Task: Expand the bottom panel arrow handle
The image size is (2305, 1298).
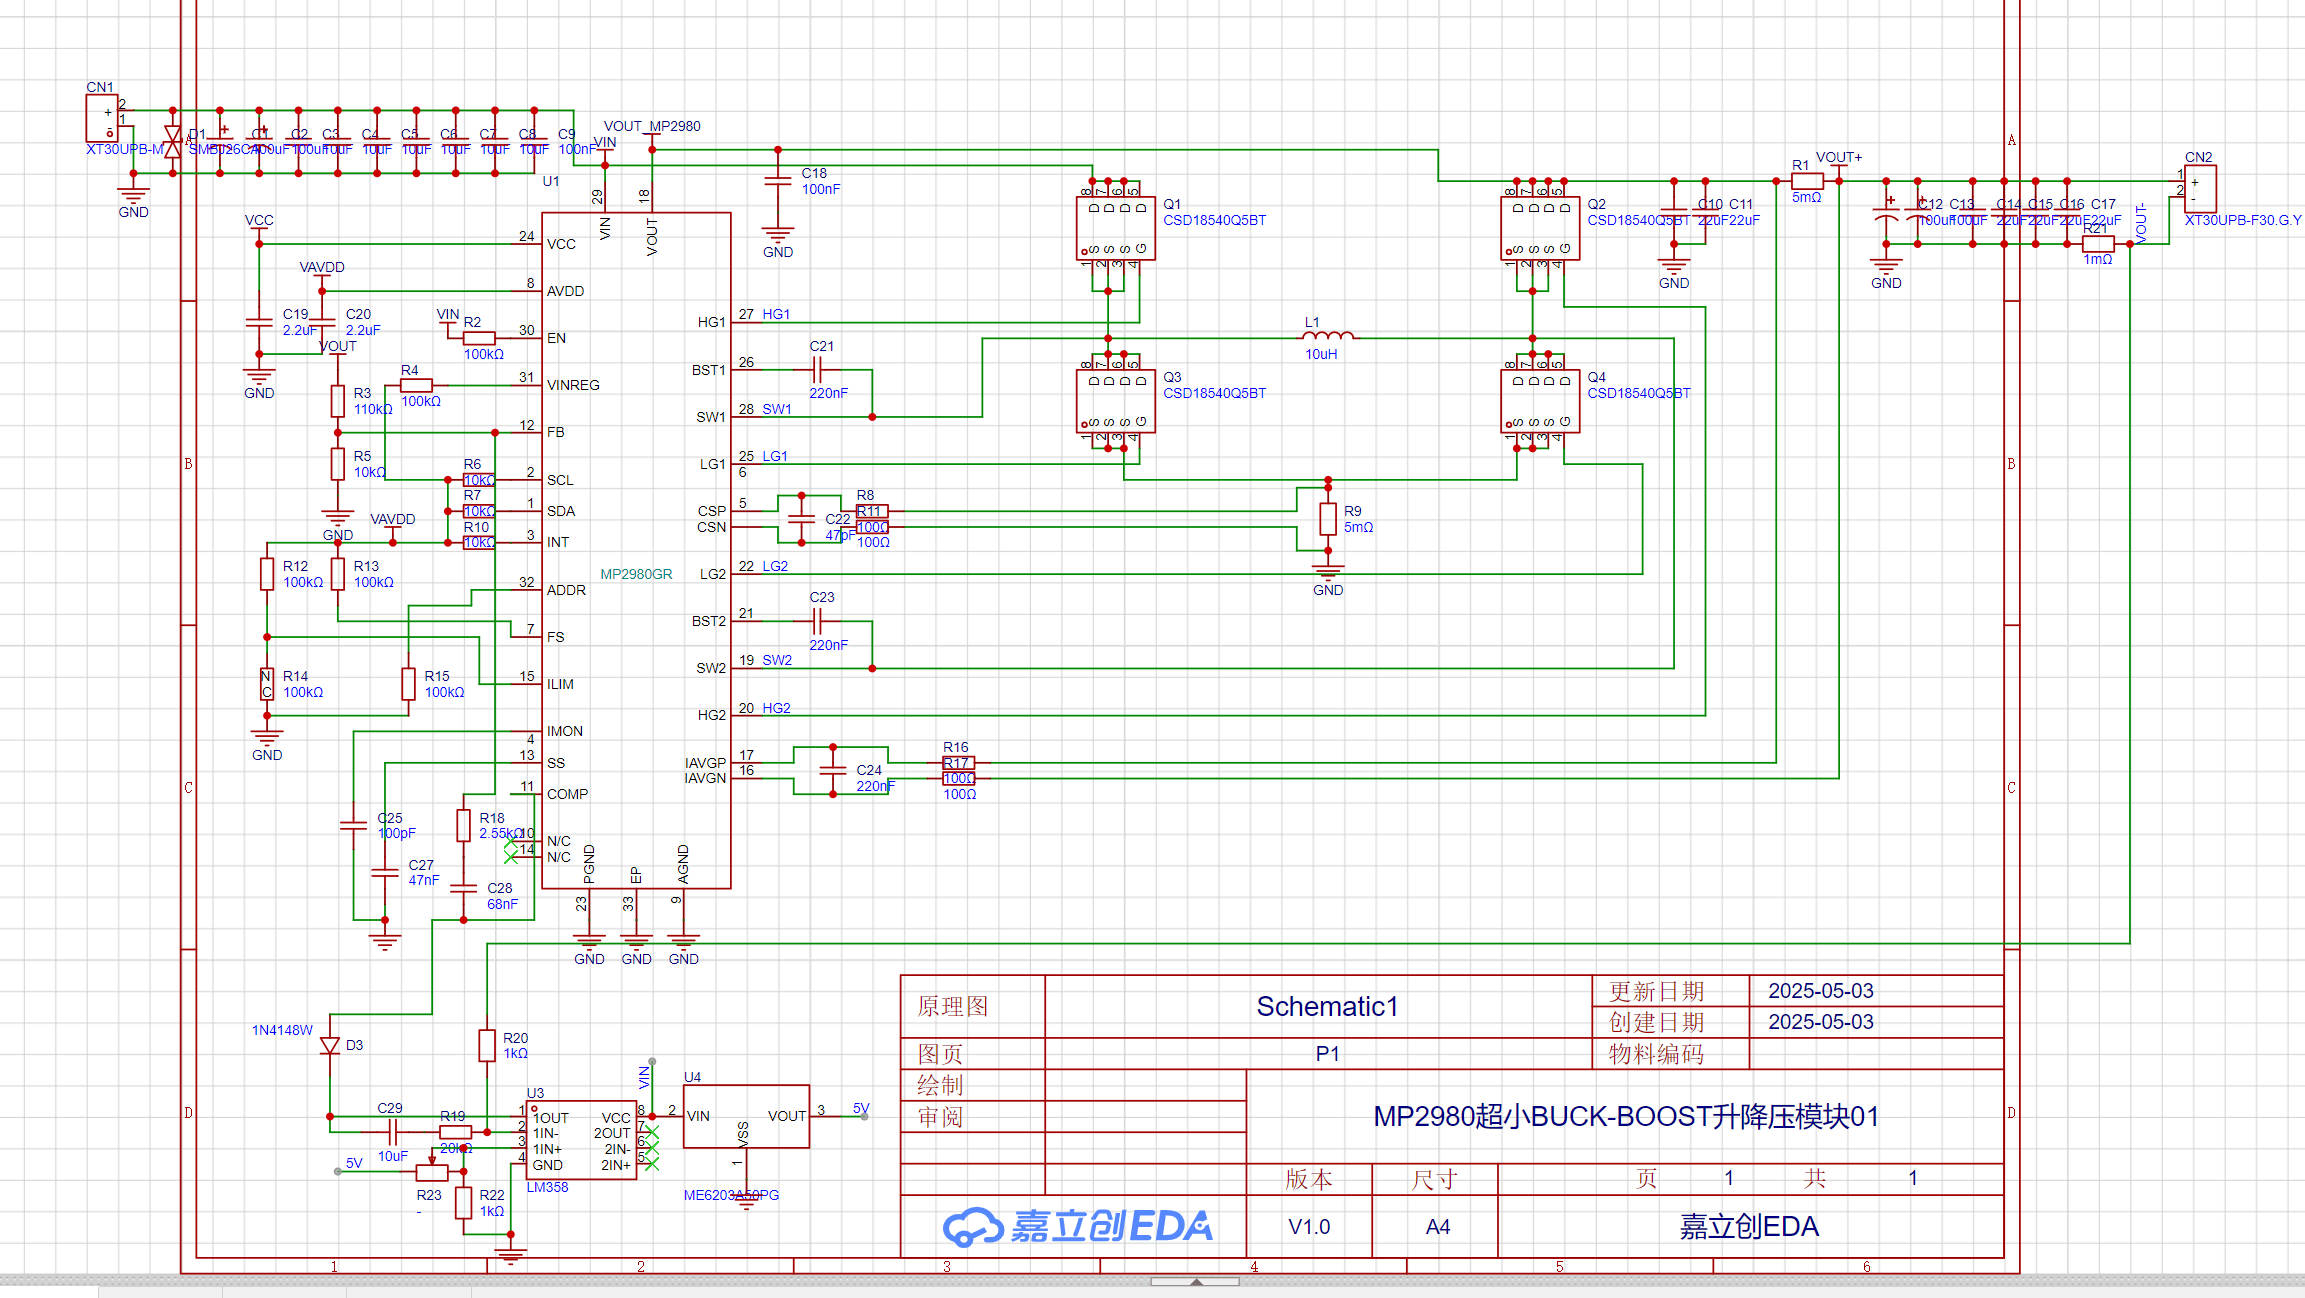Action: click(x=1195, y=1281)
